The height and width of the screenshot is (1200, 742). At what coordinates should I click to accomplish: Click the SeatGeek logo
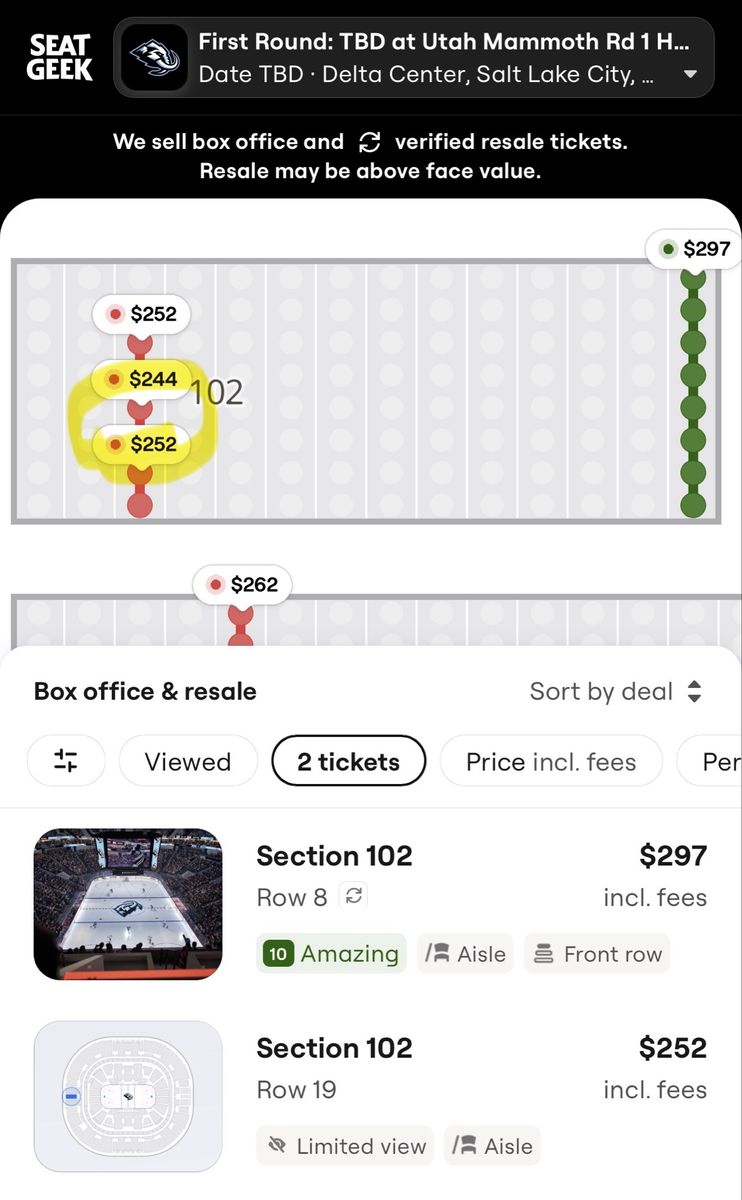[x=60, y=58]
